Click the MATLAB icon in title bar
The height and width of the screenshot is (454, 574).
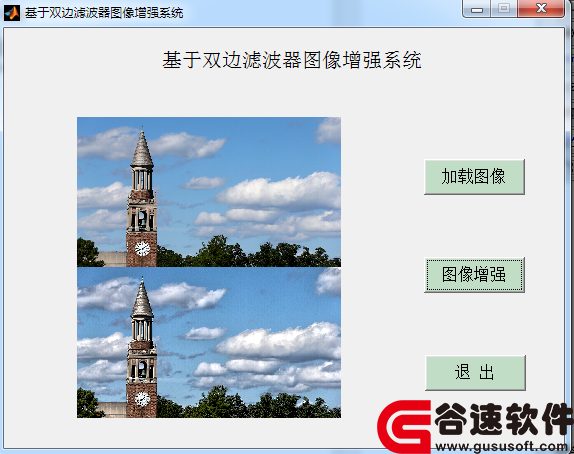coord(12,13)
